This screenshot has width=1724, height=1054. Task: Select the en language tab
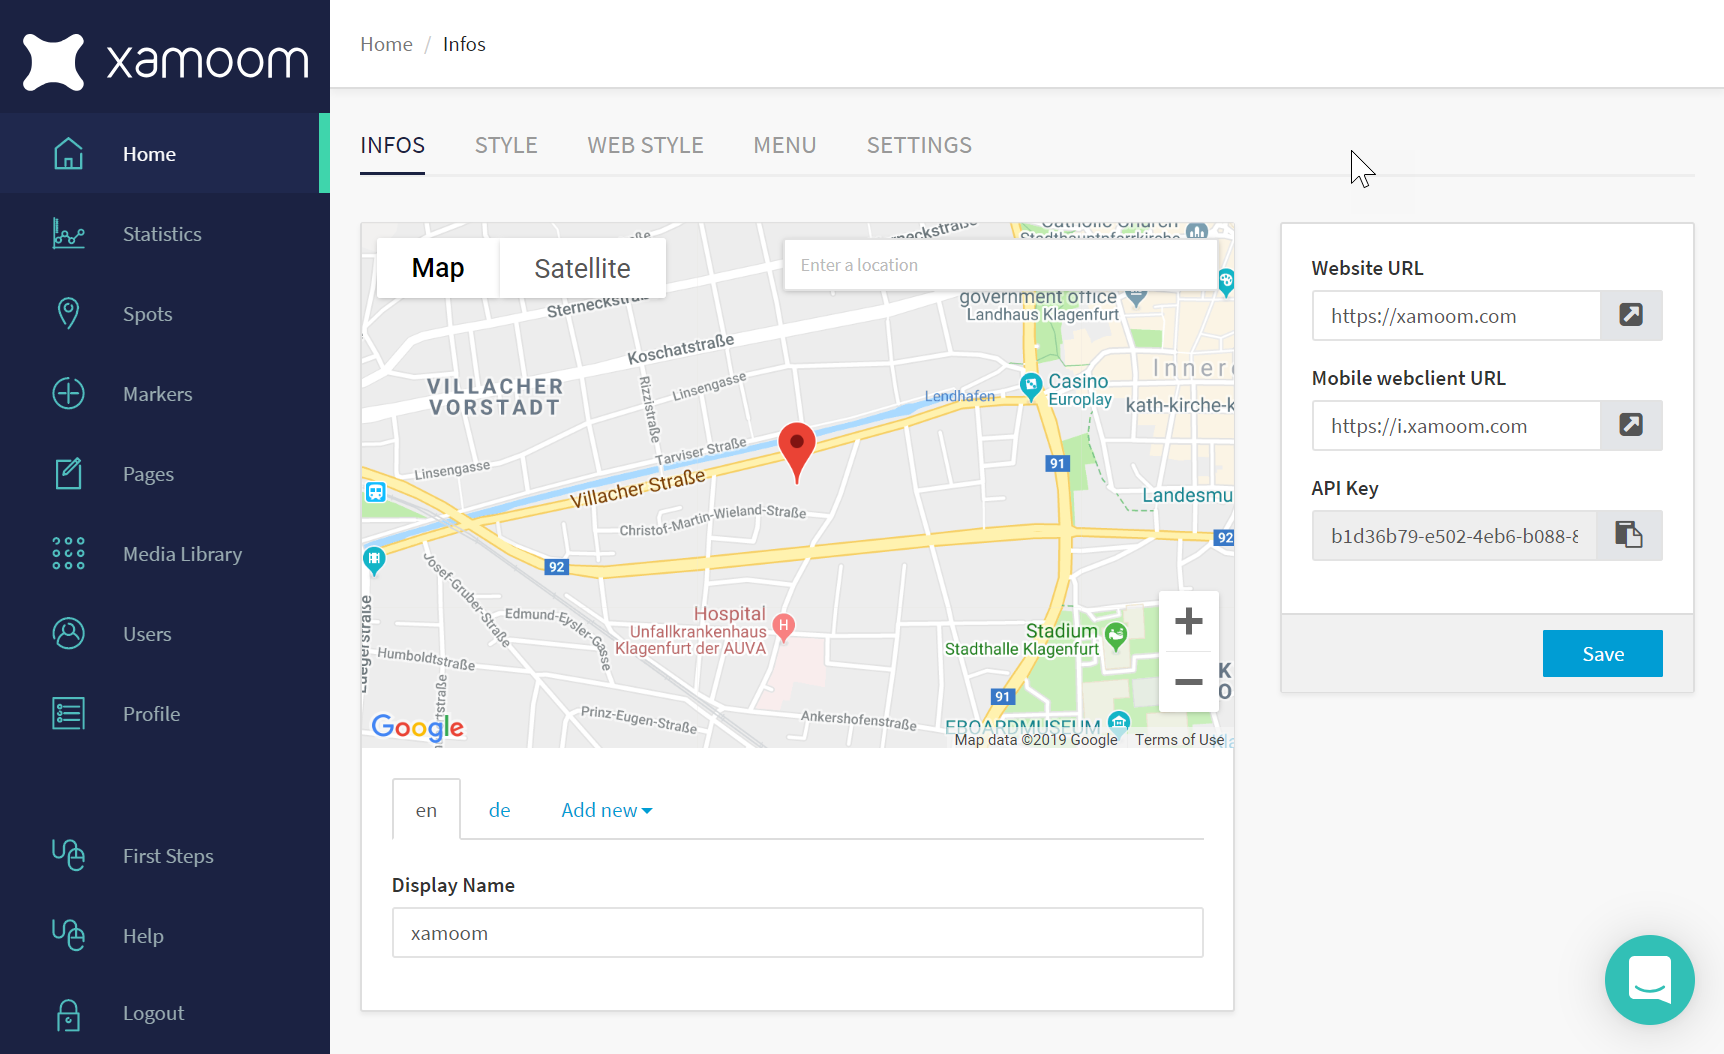(426, 809)
